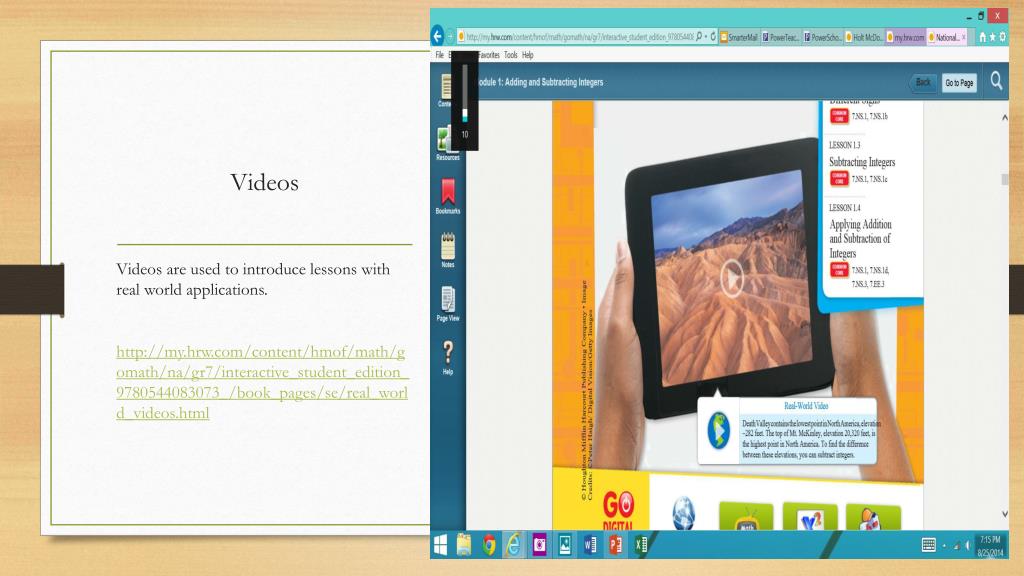Click the Go to Page button
The height and width of the screenshot is (576, 1024).
point(959,83)
